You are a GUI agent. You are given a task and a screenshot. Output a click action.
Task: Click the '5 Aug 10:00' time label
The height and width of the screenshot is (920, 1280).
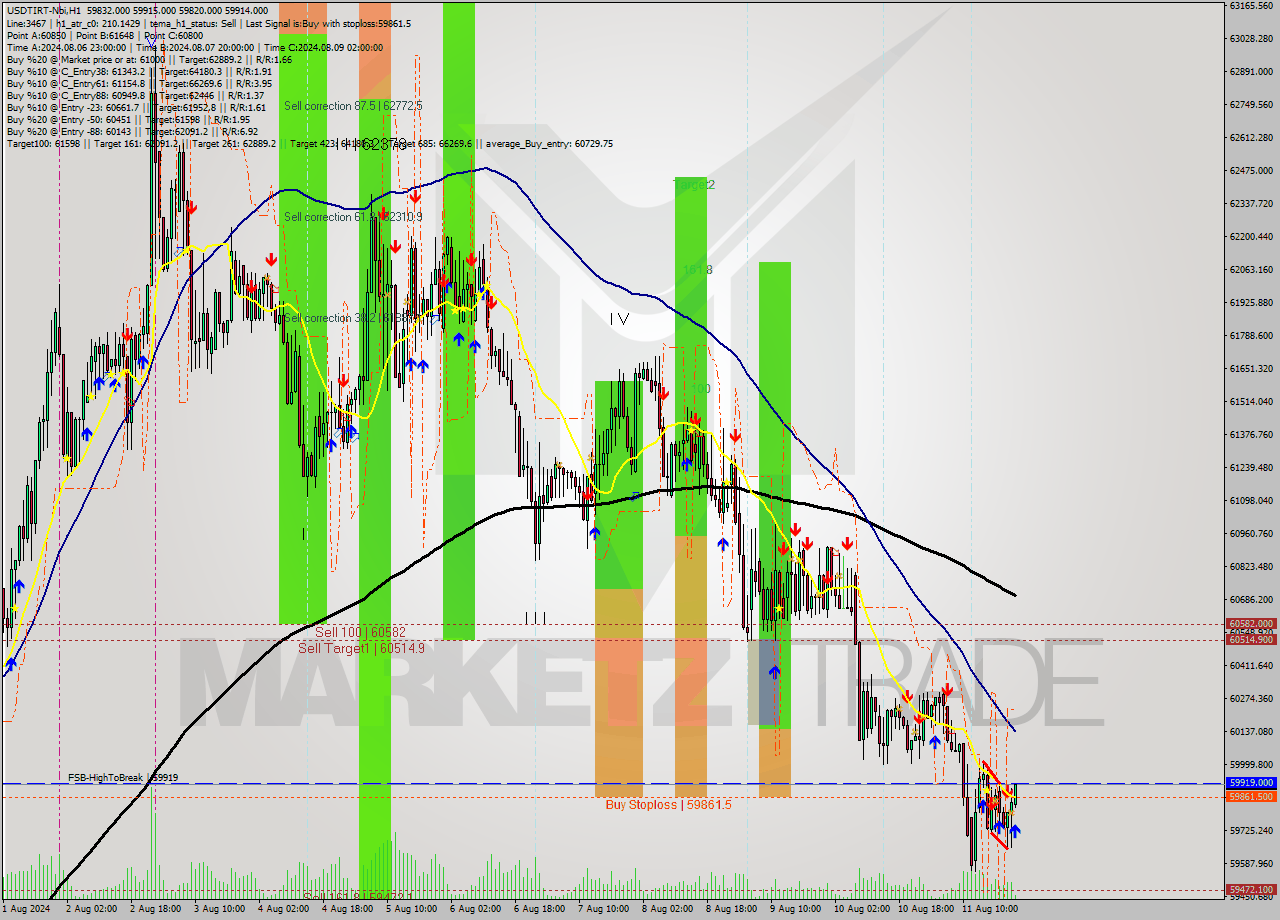[412, 908]
